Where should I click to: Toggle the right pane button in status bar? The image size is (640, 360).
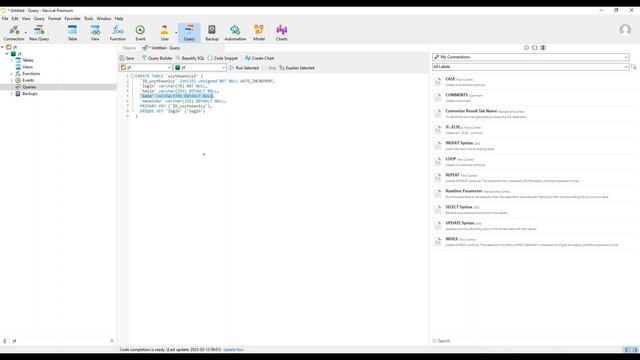[x=635, y=350]
